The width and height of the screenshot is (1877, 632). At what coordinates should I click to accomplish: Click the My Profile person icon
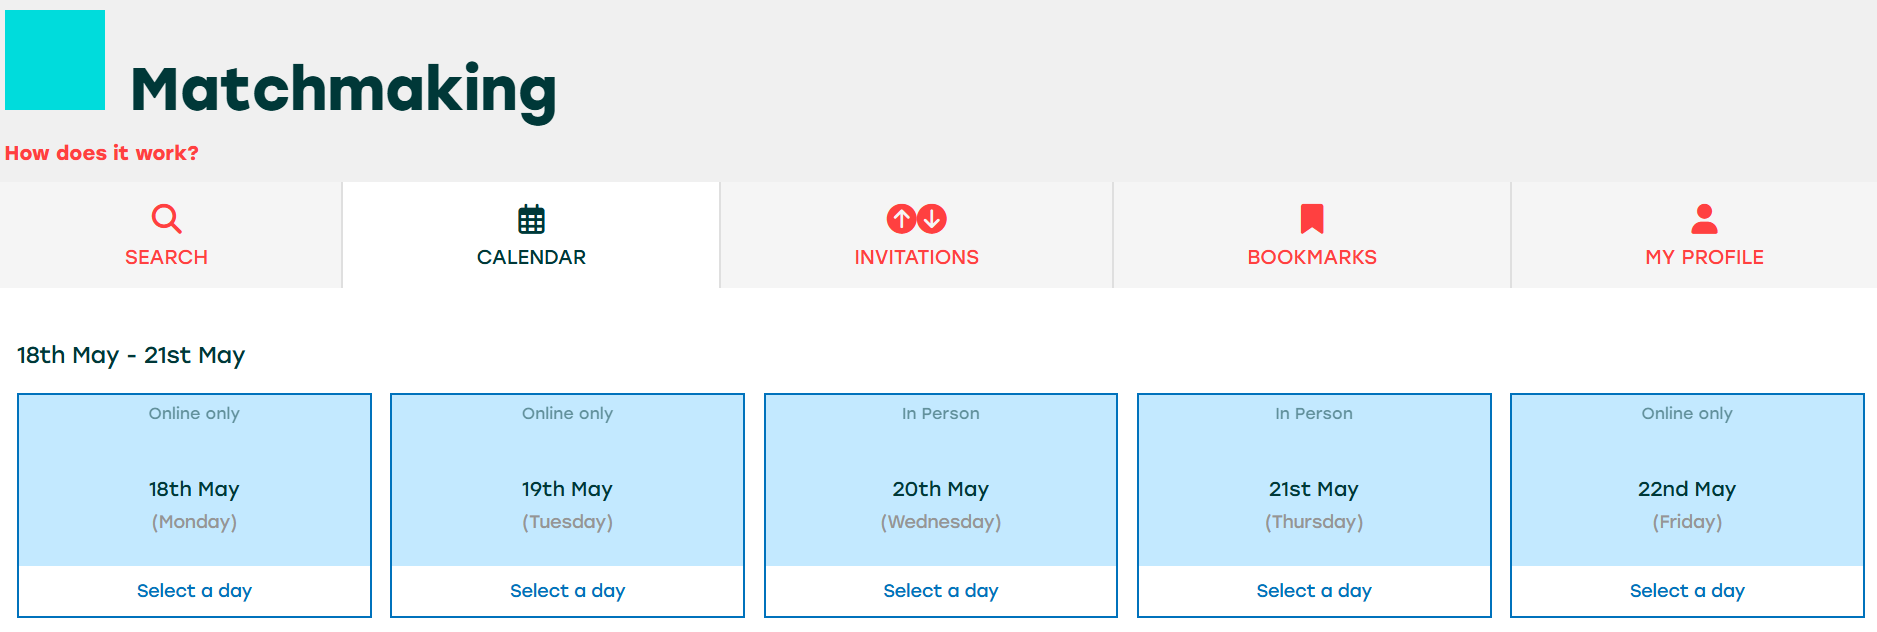[x=1704, y=218]
